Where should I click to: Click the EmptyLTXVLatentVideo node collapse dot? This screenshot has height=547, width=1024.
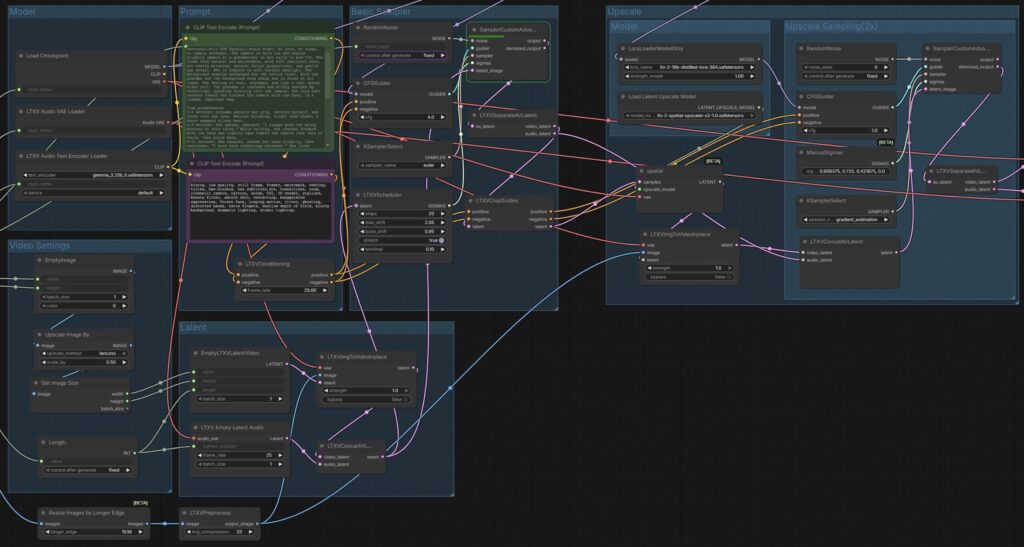point(197,353)
